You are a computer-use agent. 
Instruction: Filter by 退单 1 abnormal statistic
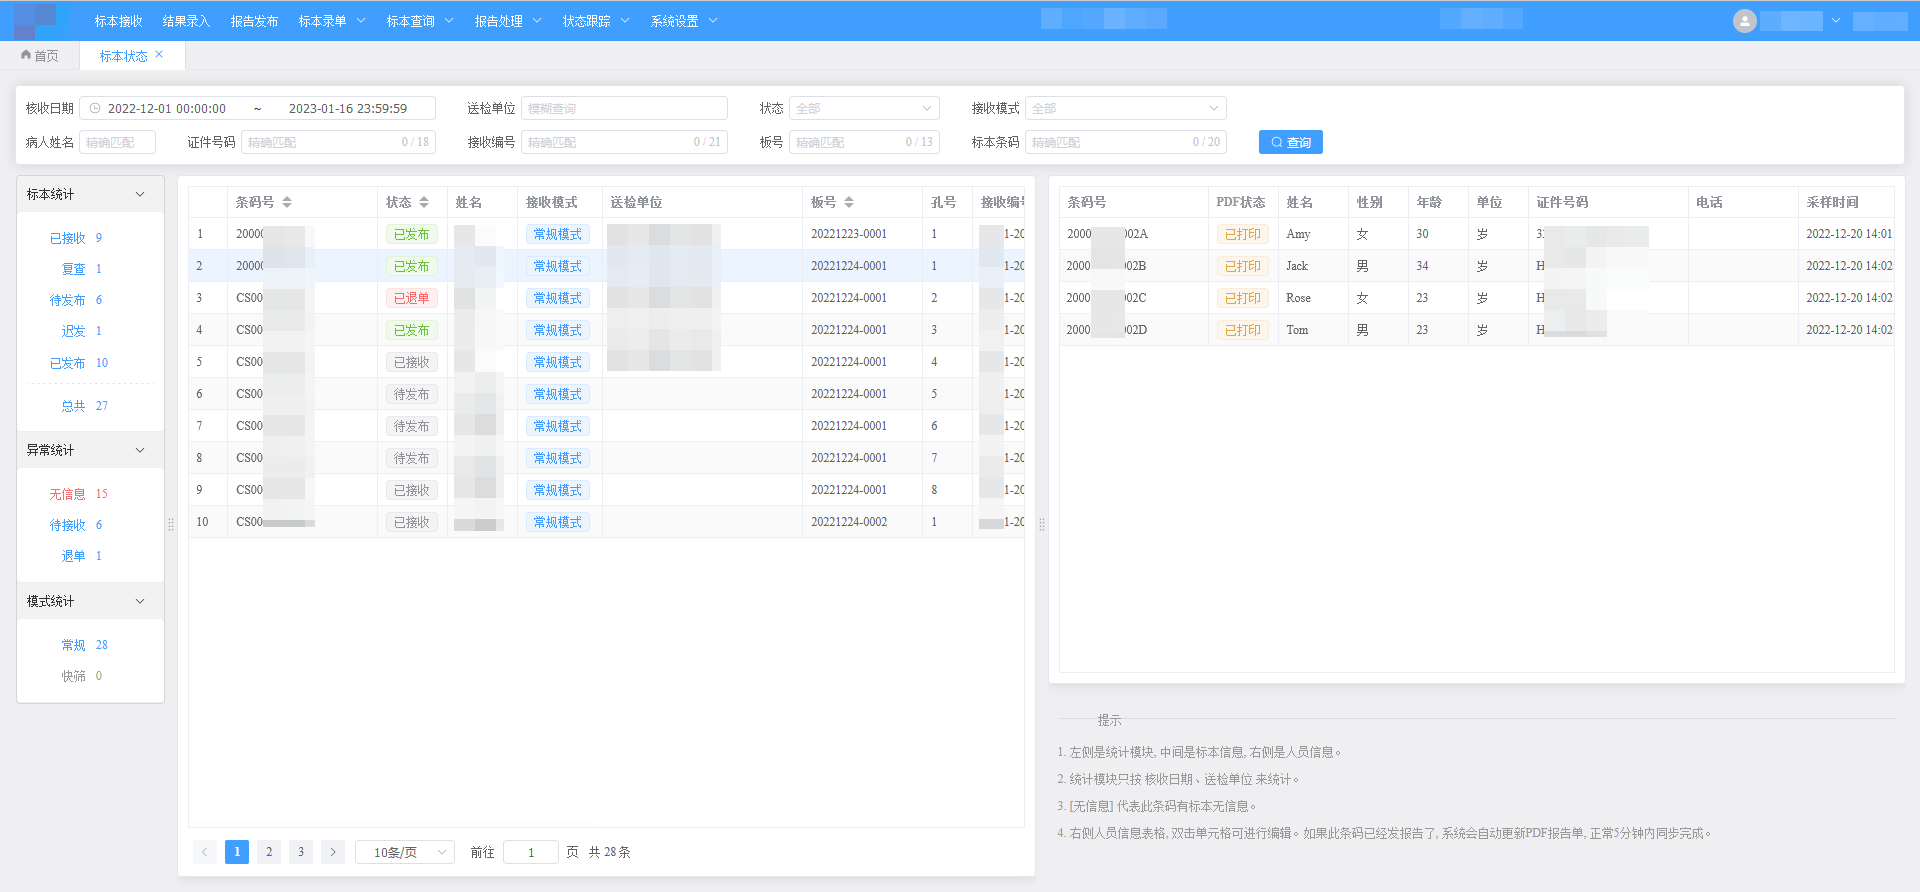[82, 556]
